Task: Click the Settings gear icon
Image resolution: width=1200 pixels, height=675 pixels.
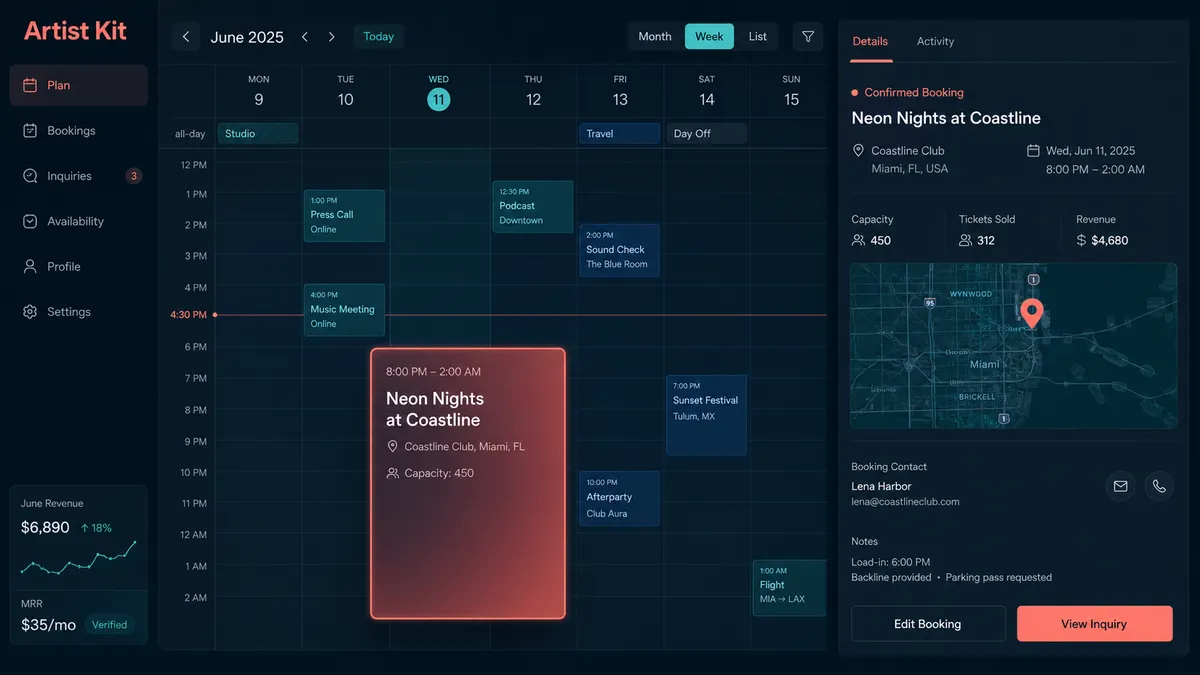Action: [x=30, y=312]
